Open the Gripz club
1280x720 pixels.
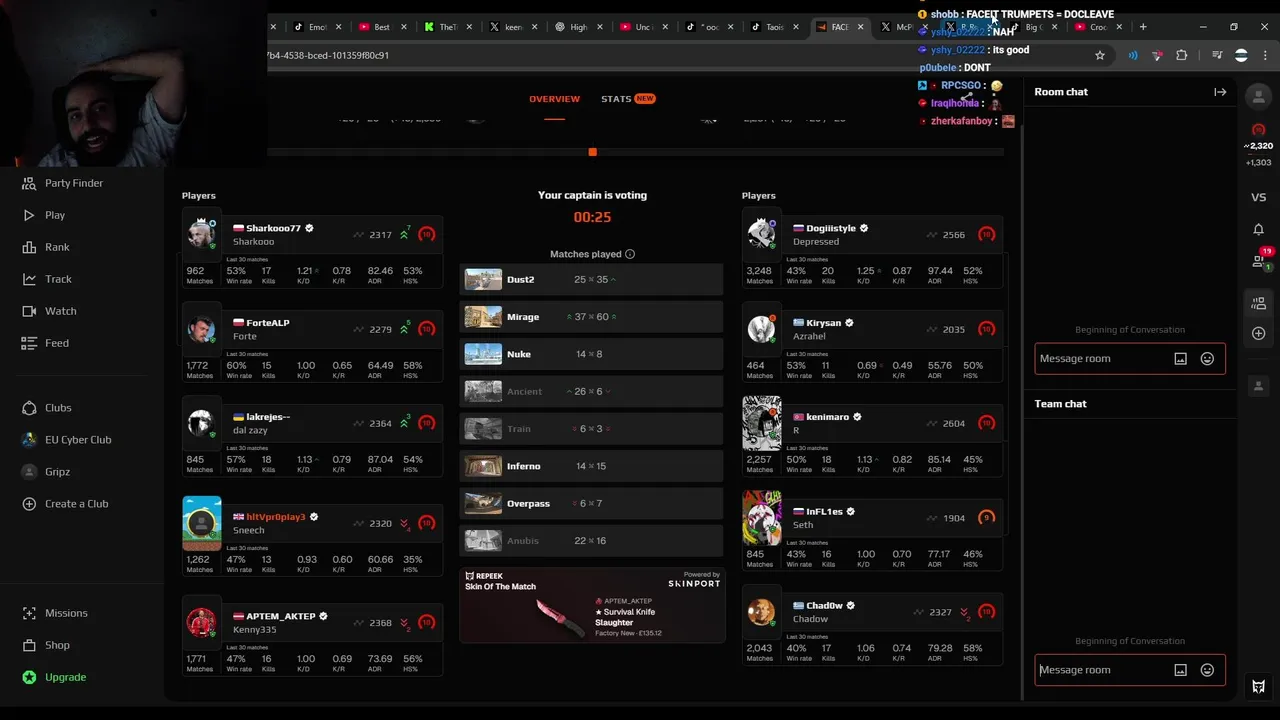(58, 472)
